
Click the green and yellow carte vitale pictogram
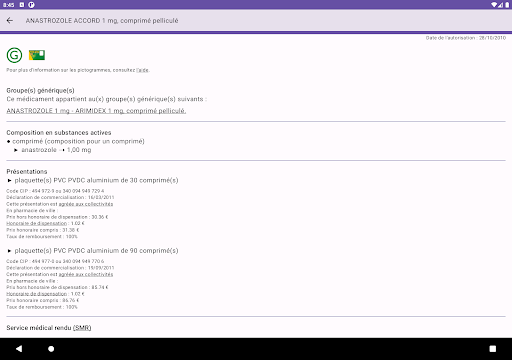(x=37, y=55)
